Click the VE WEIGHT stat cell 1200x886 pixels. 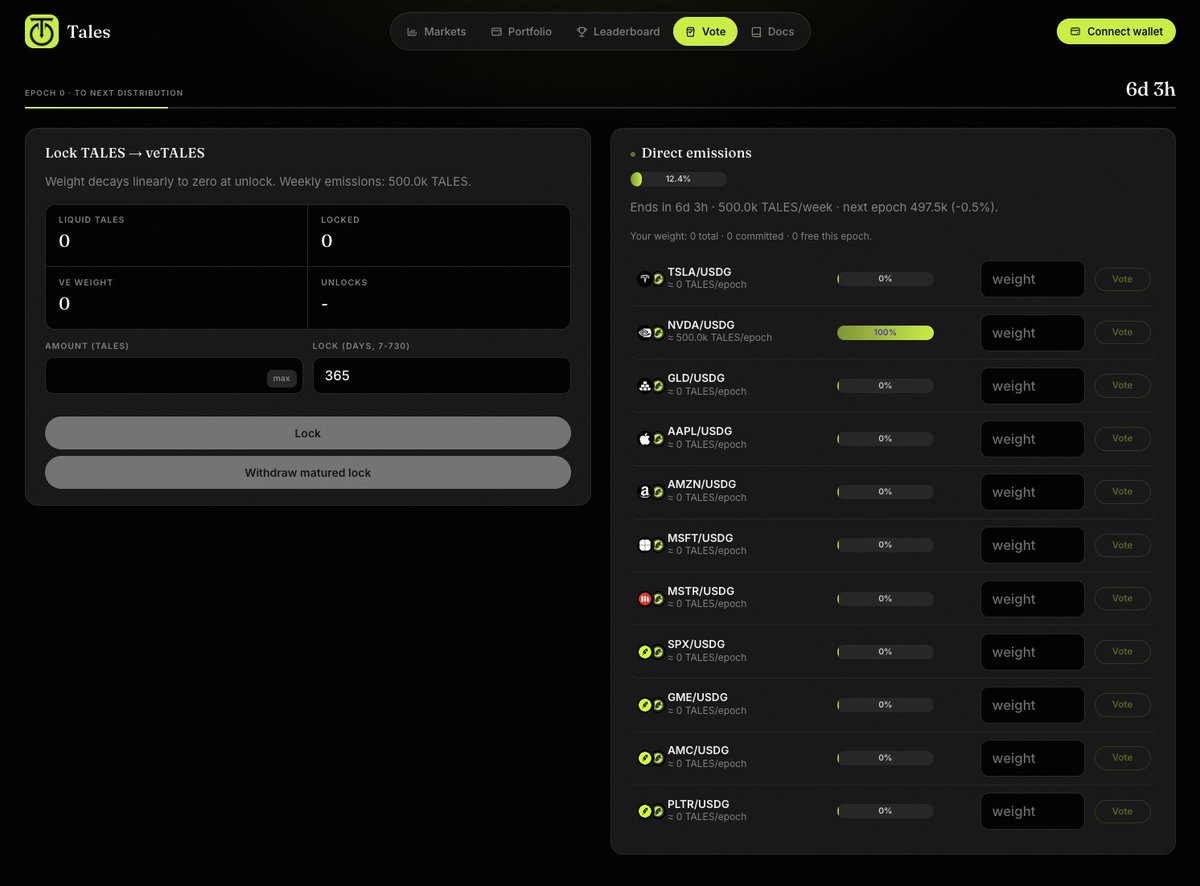177,298
